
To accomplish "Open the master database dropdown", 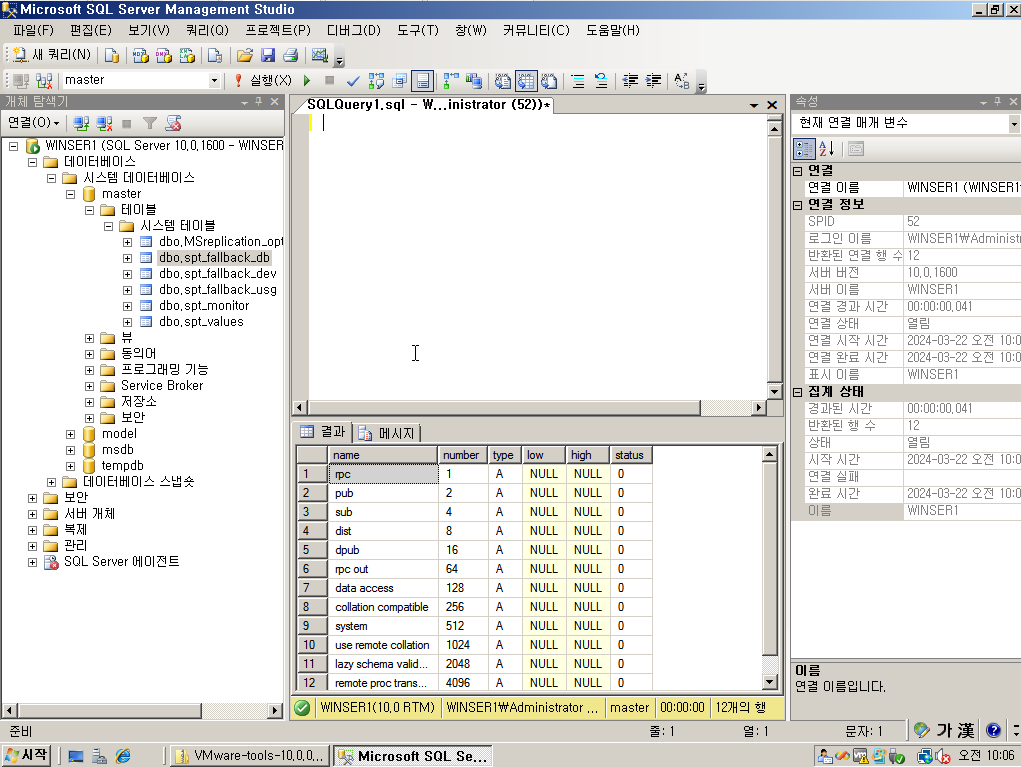I will pos(214,80).
